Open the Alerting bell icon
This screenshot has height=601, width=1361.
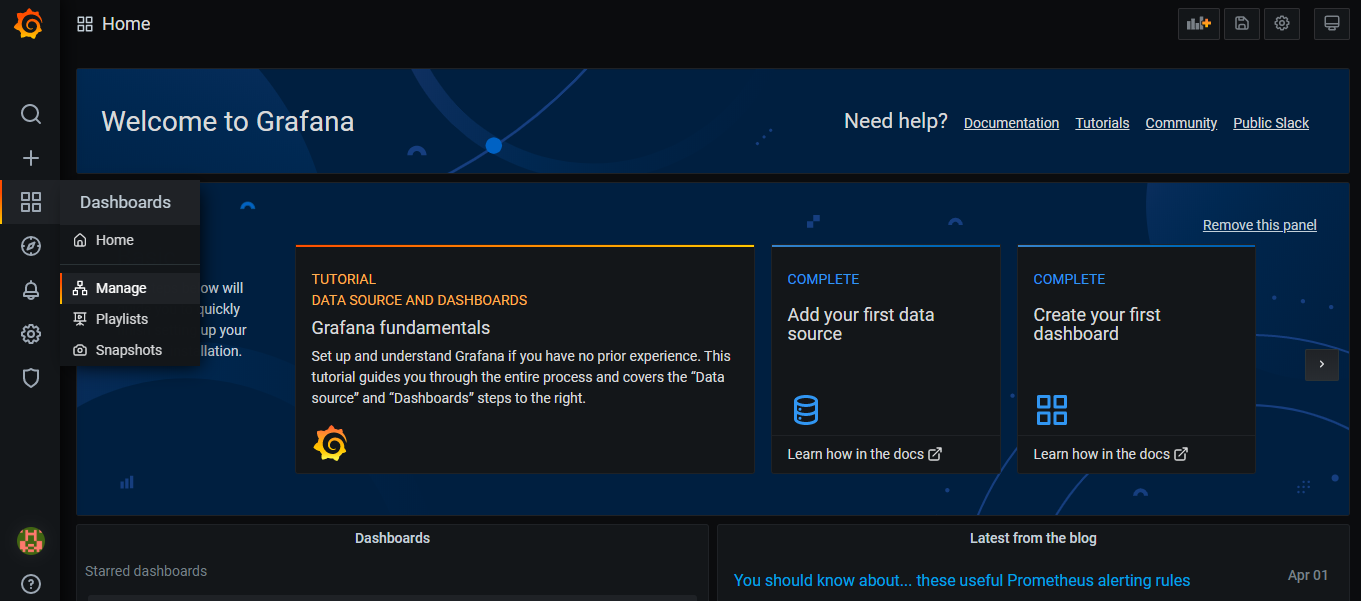31,290
